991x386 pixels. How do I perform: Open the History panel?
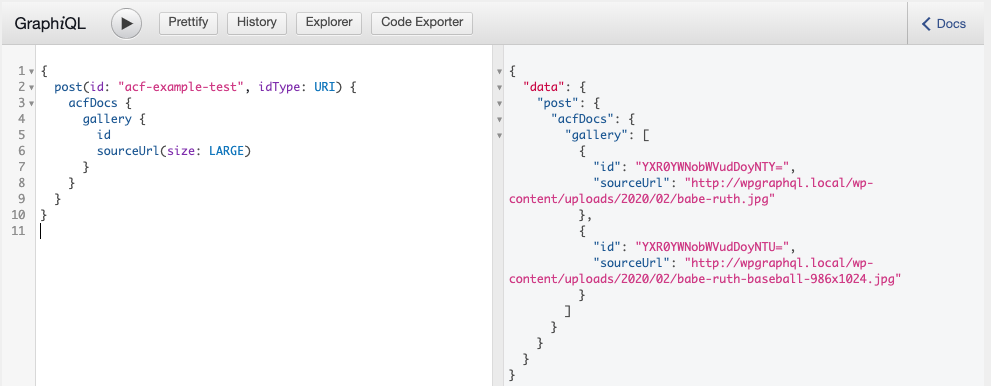[x=257, y=23]
